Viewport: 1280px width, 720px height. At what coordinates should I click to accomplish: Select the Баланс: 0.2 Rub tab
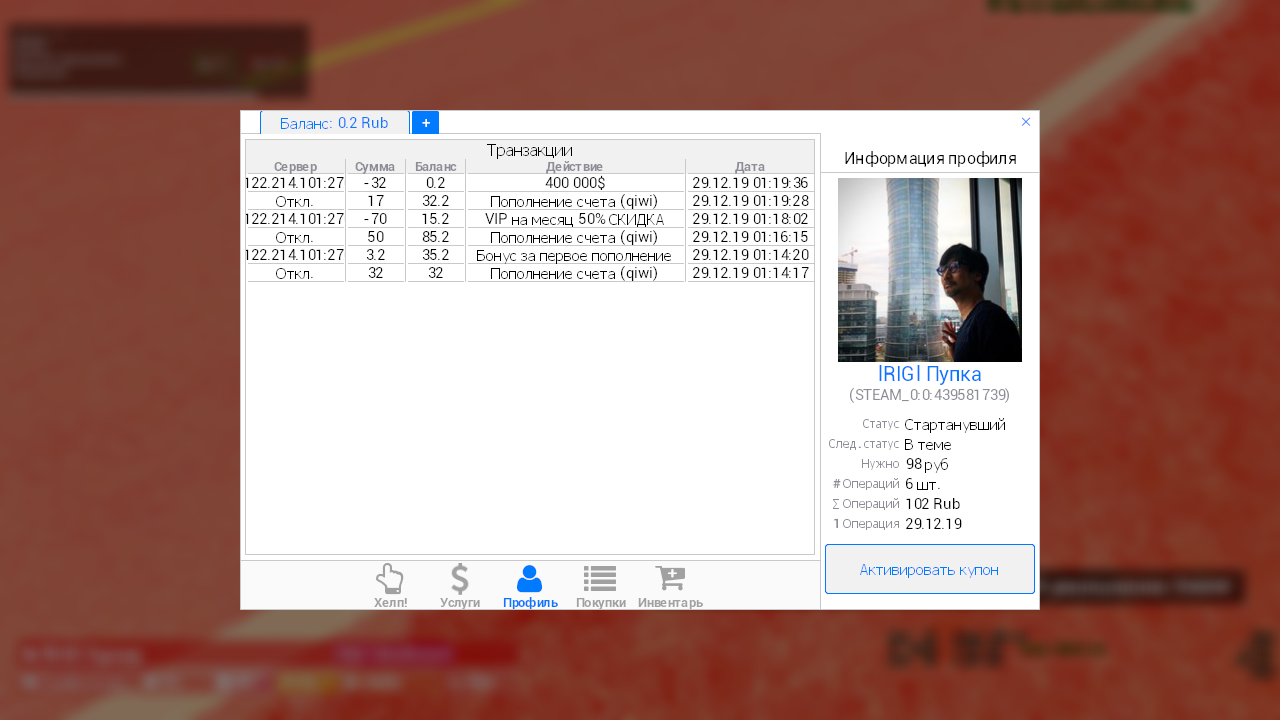pyautogui.click(x=334, y=123)
